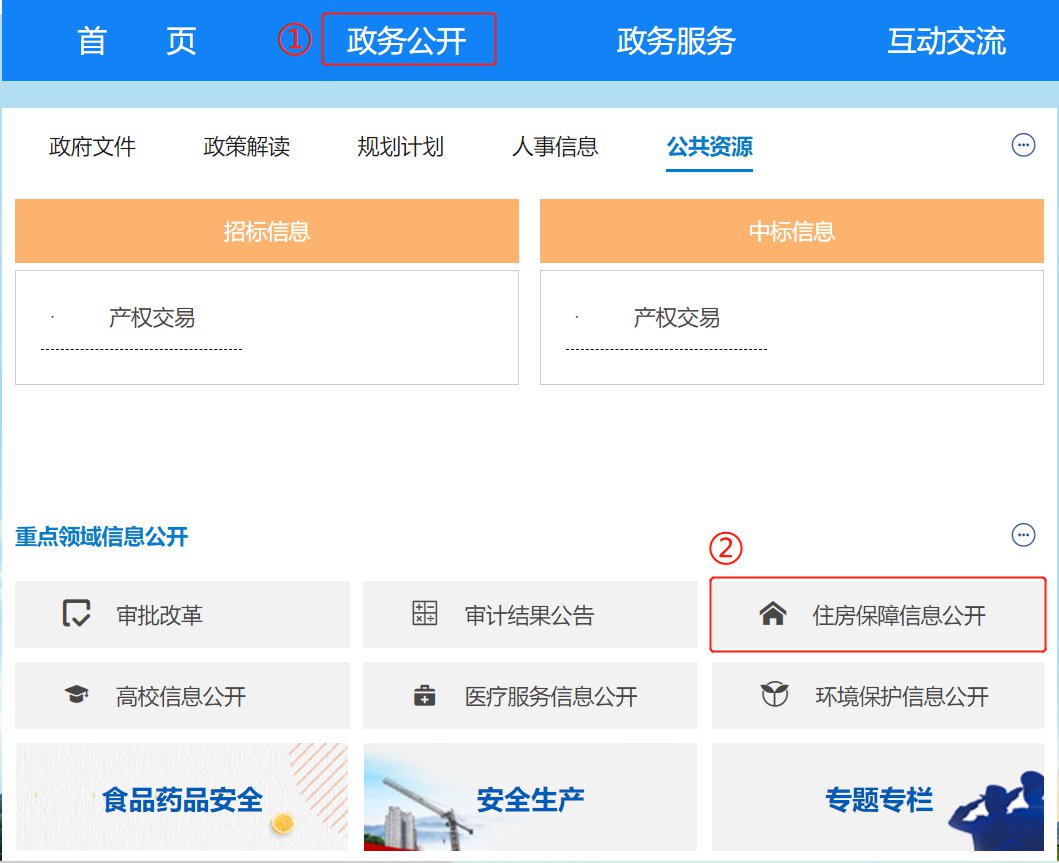Select the 人事信息 tab
Screen dimensions: 1059x863
point(554,147)
